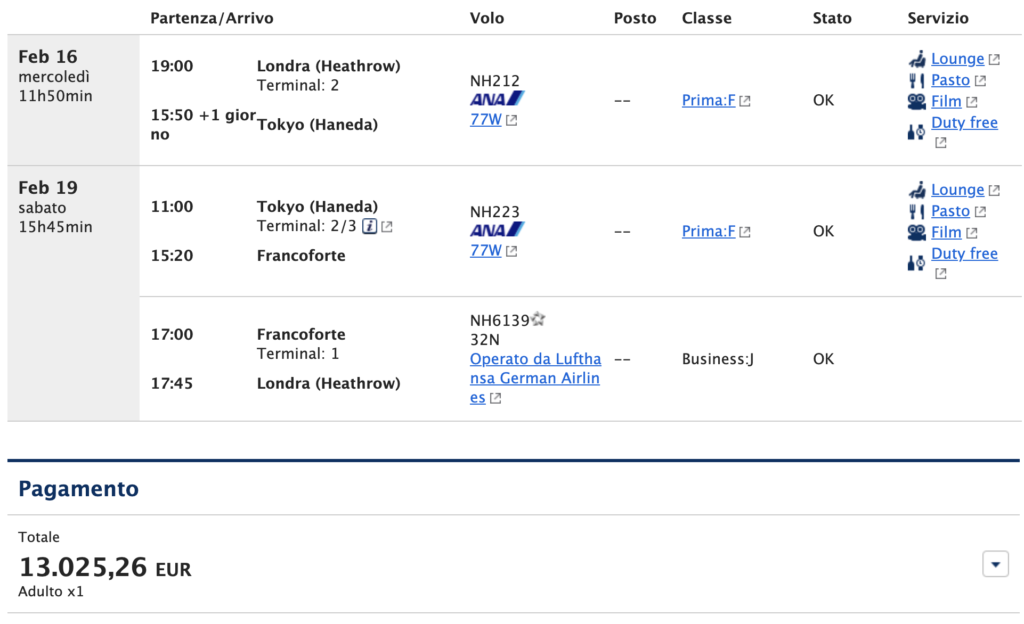Click the lounge seat icon for NH212
The width and height of the screenshot is (1024, 624).
pyautogui.click(x=917, y=59)
